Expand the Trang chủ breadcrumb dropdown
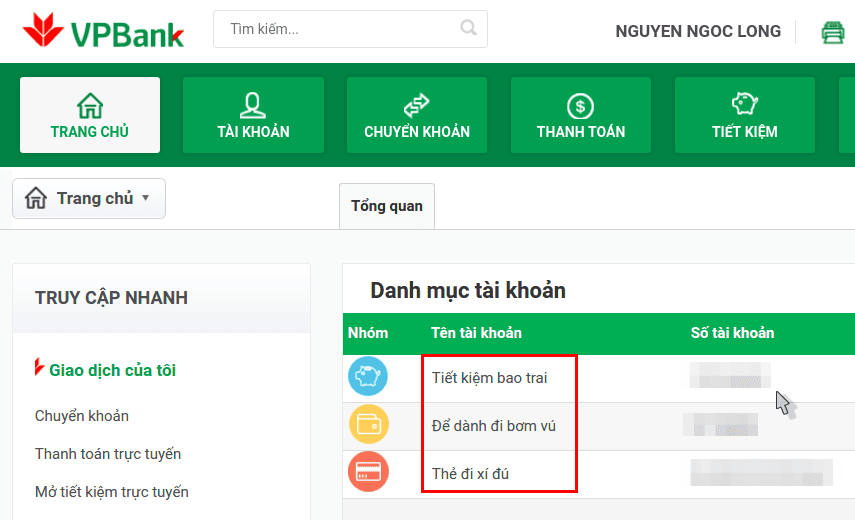Image resolution: width=855 pixels, height=520 pixels. click(89, 198)
